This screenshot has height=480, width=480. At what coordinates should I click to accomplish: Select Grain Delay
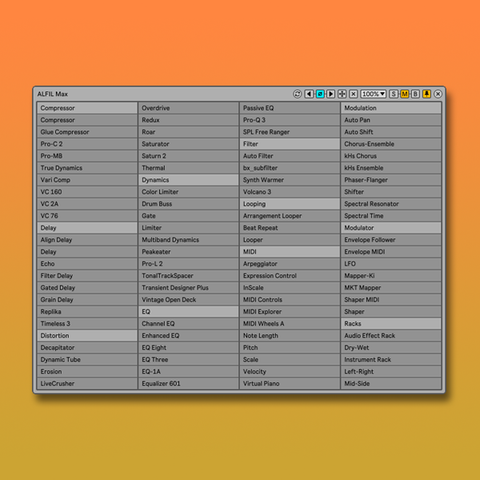[x=87, y=300]
